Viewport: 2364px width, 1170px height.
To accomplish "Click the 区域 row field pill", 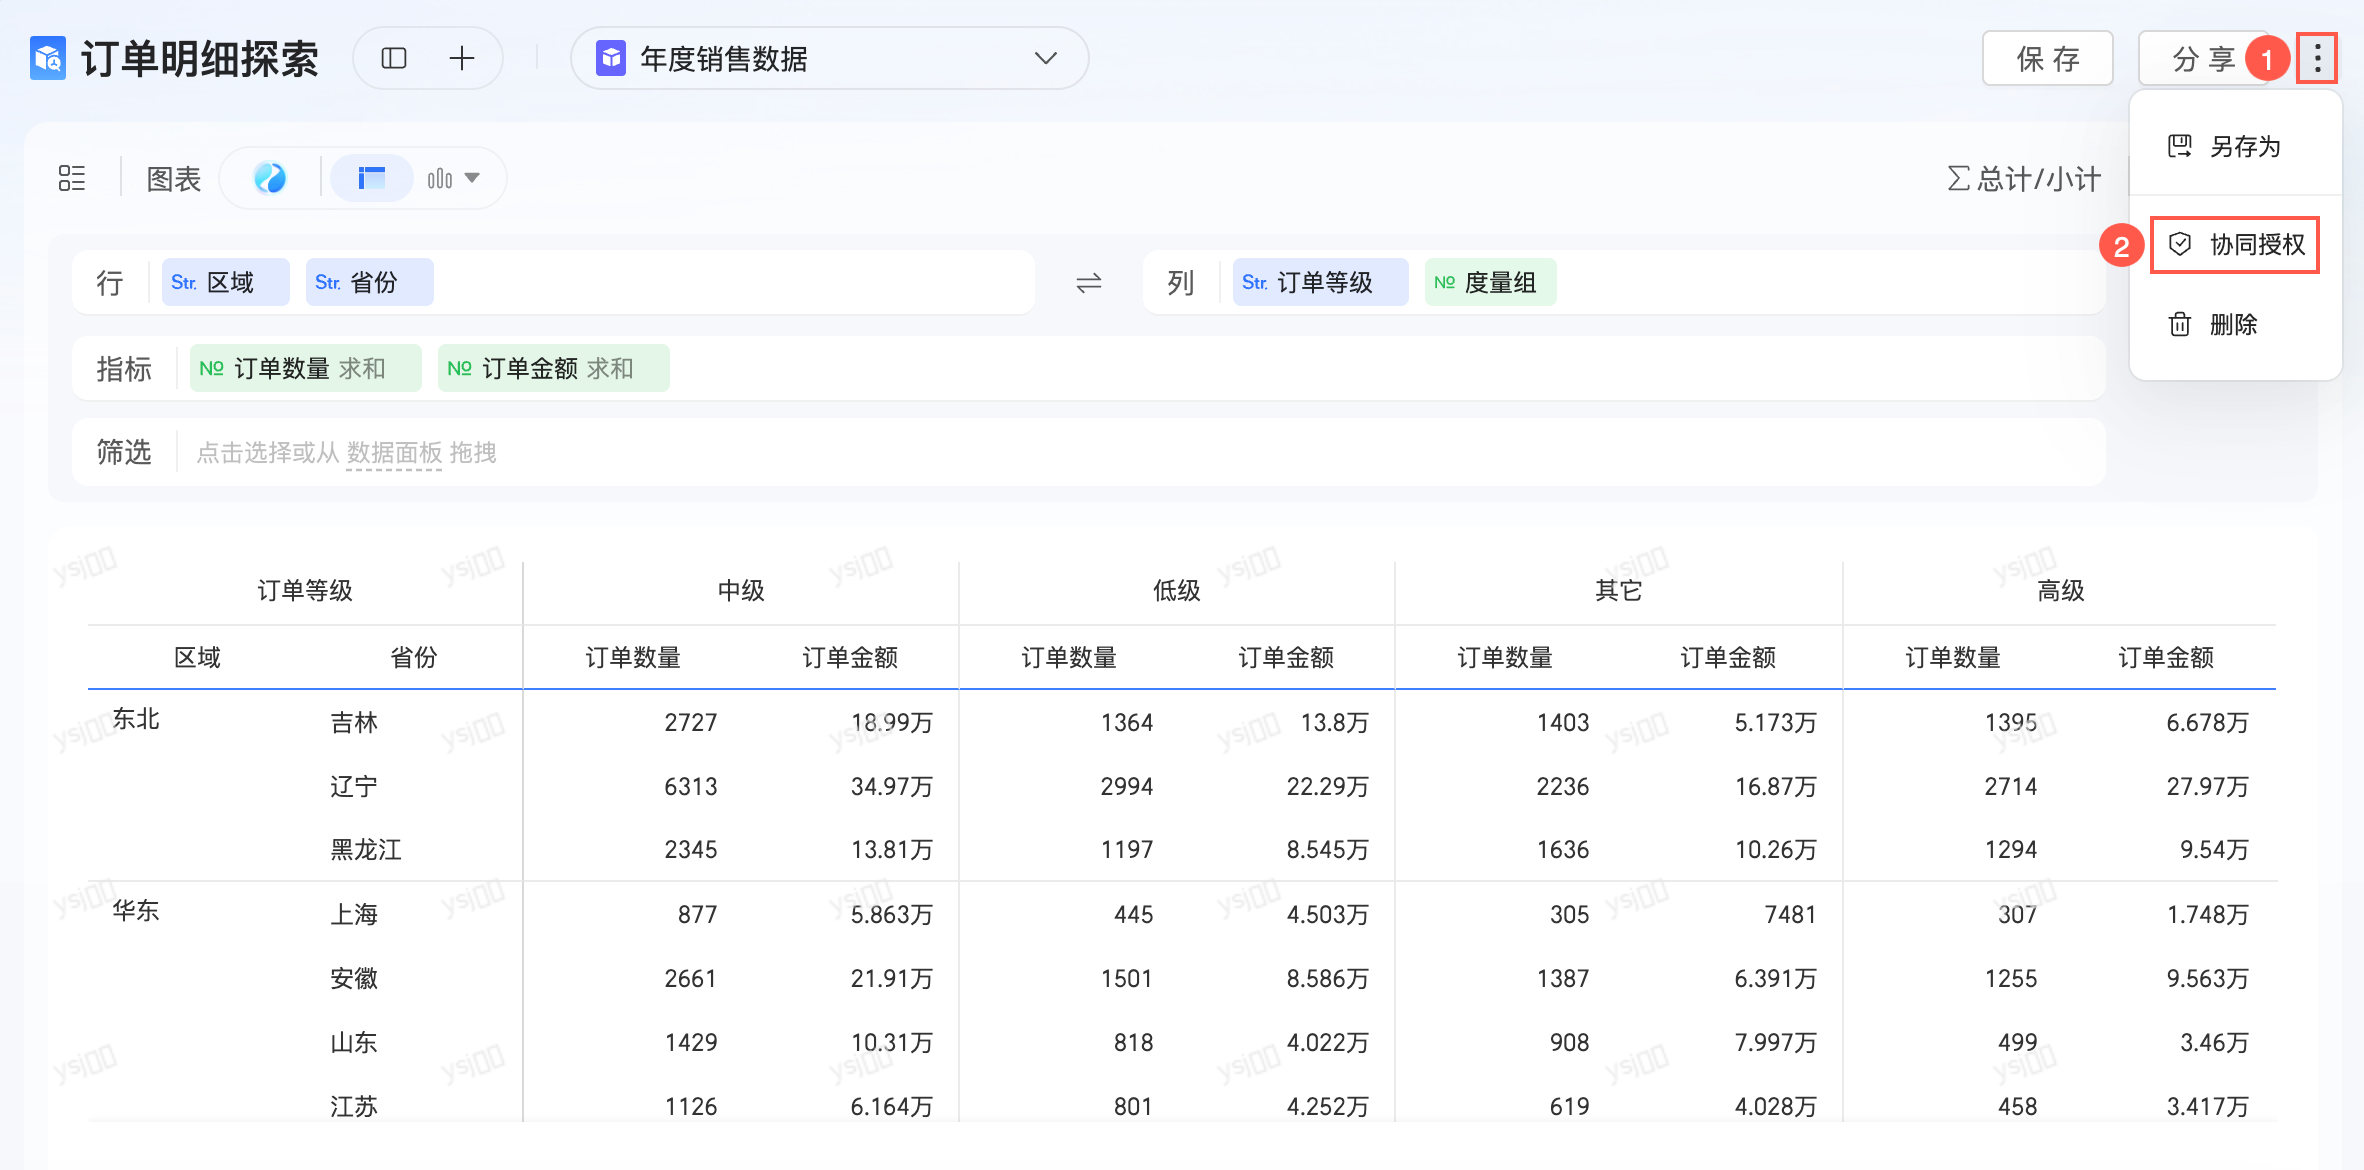I will 226,283.
